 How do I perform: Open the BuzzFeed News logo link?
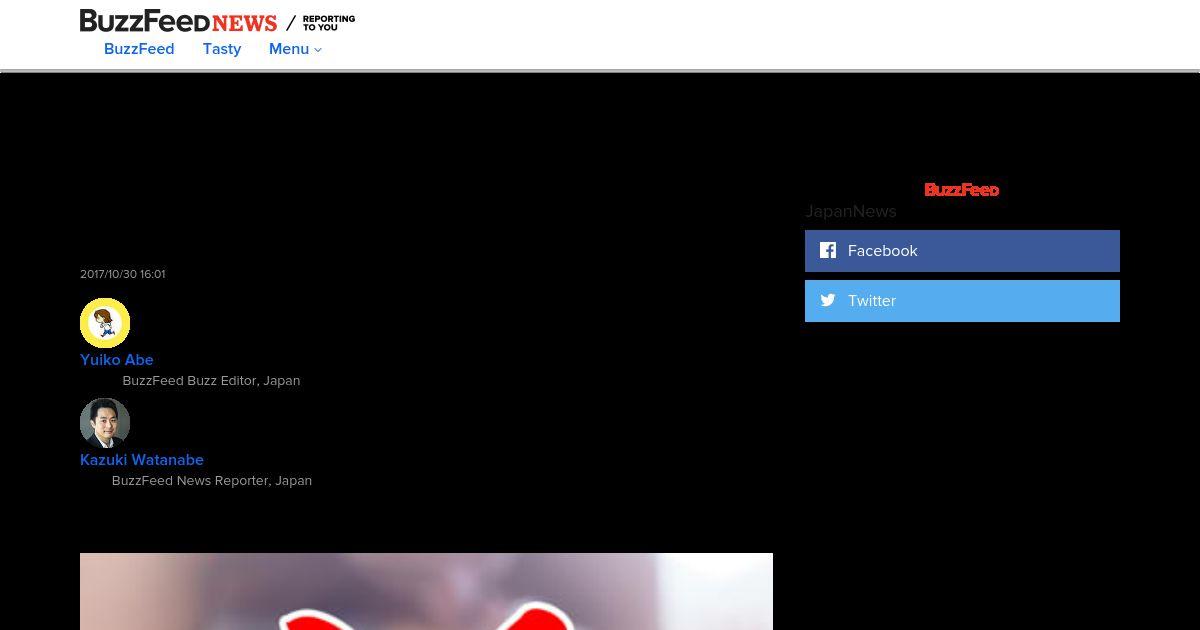[179, 21]
